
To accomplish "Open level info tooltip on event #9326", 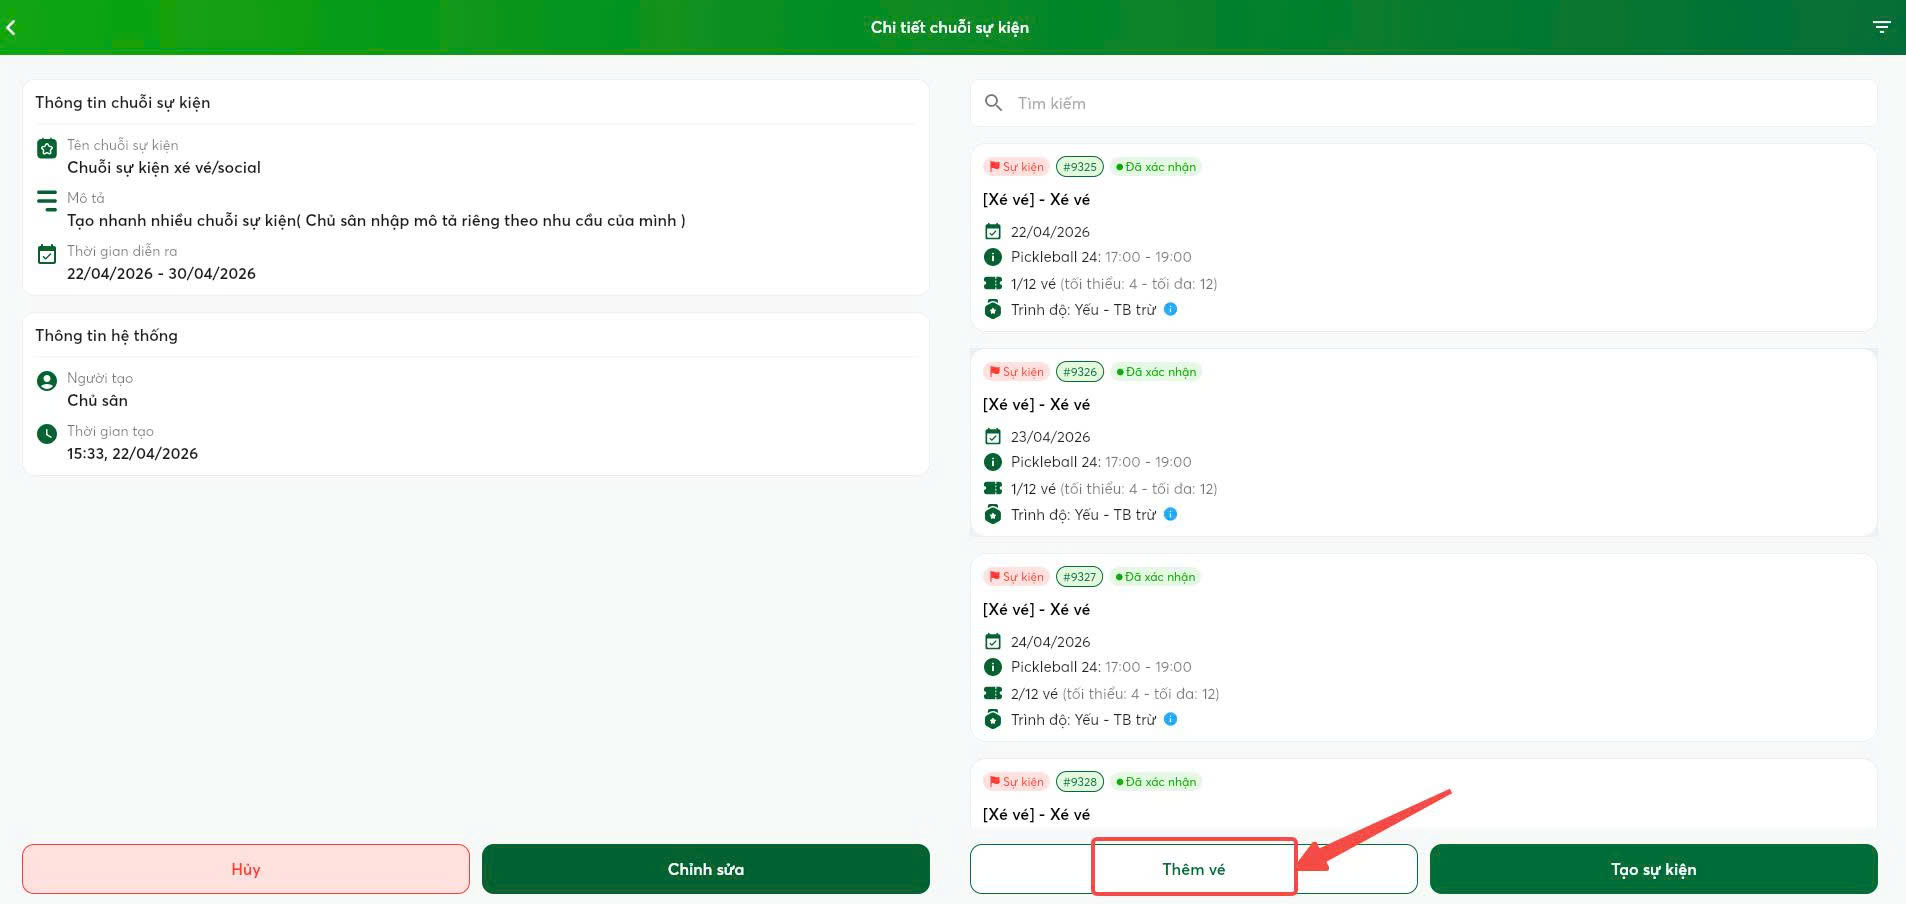I will (1171, 514).
